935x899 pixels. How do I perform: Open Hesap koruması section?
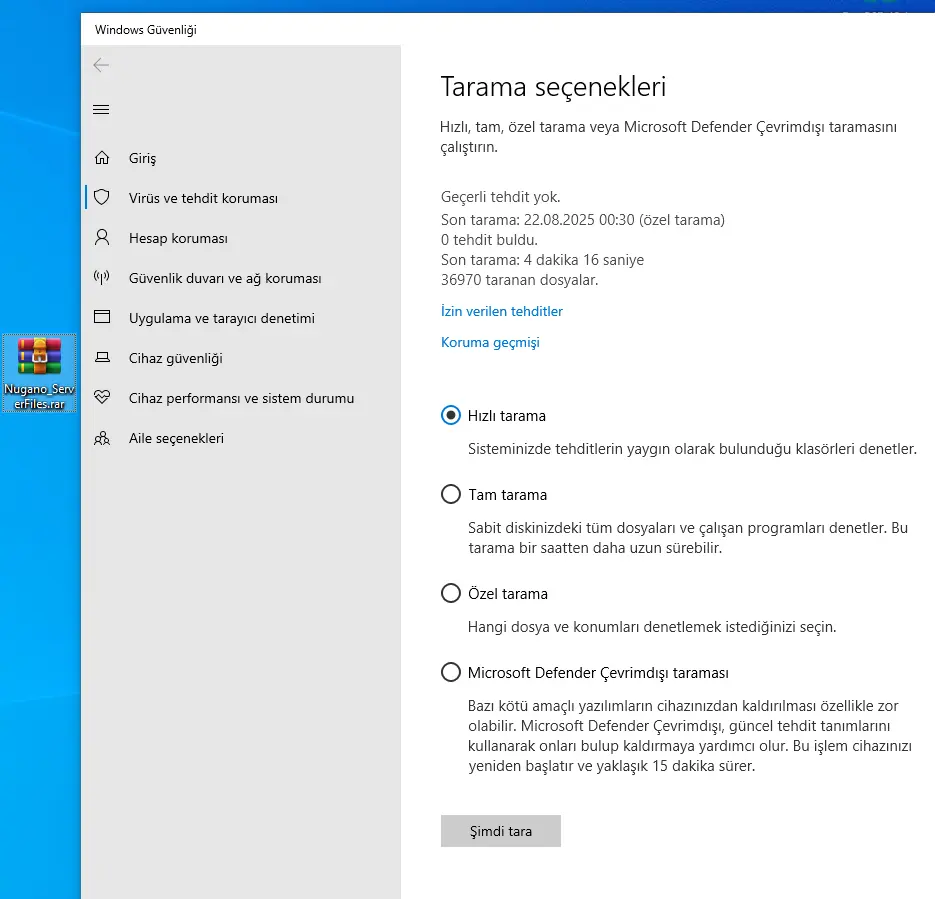[243, 238]
